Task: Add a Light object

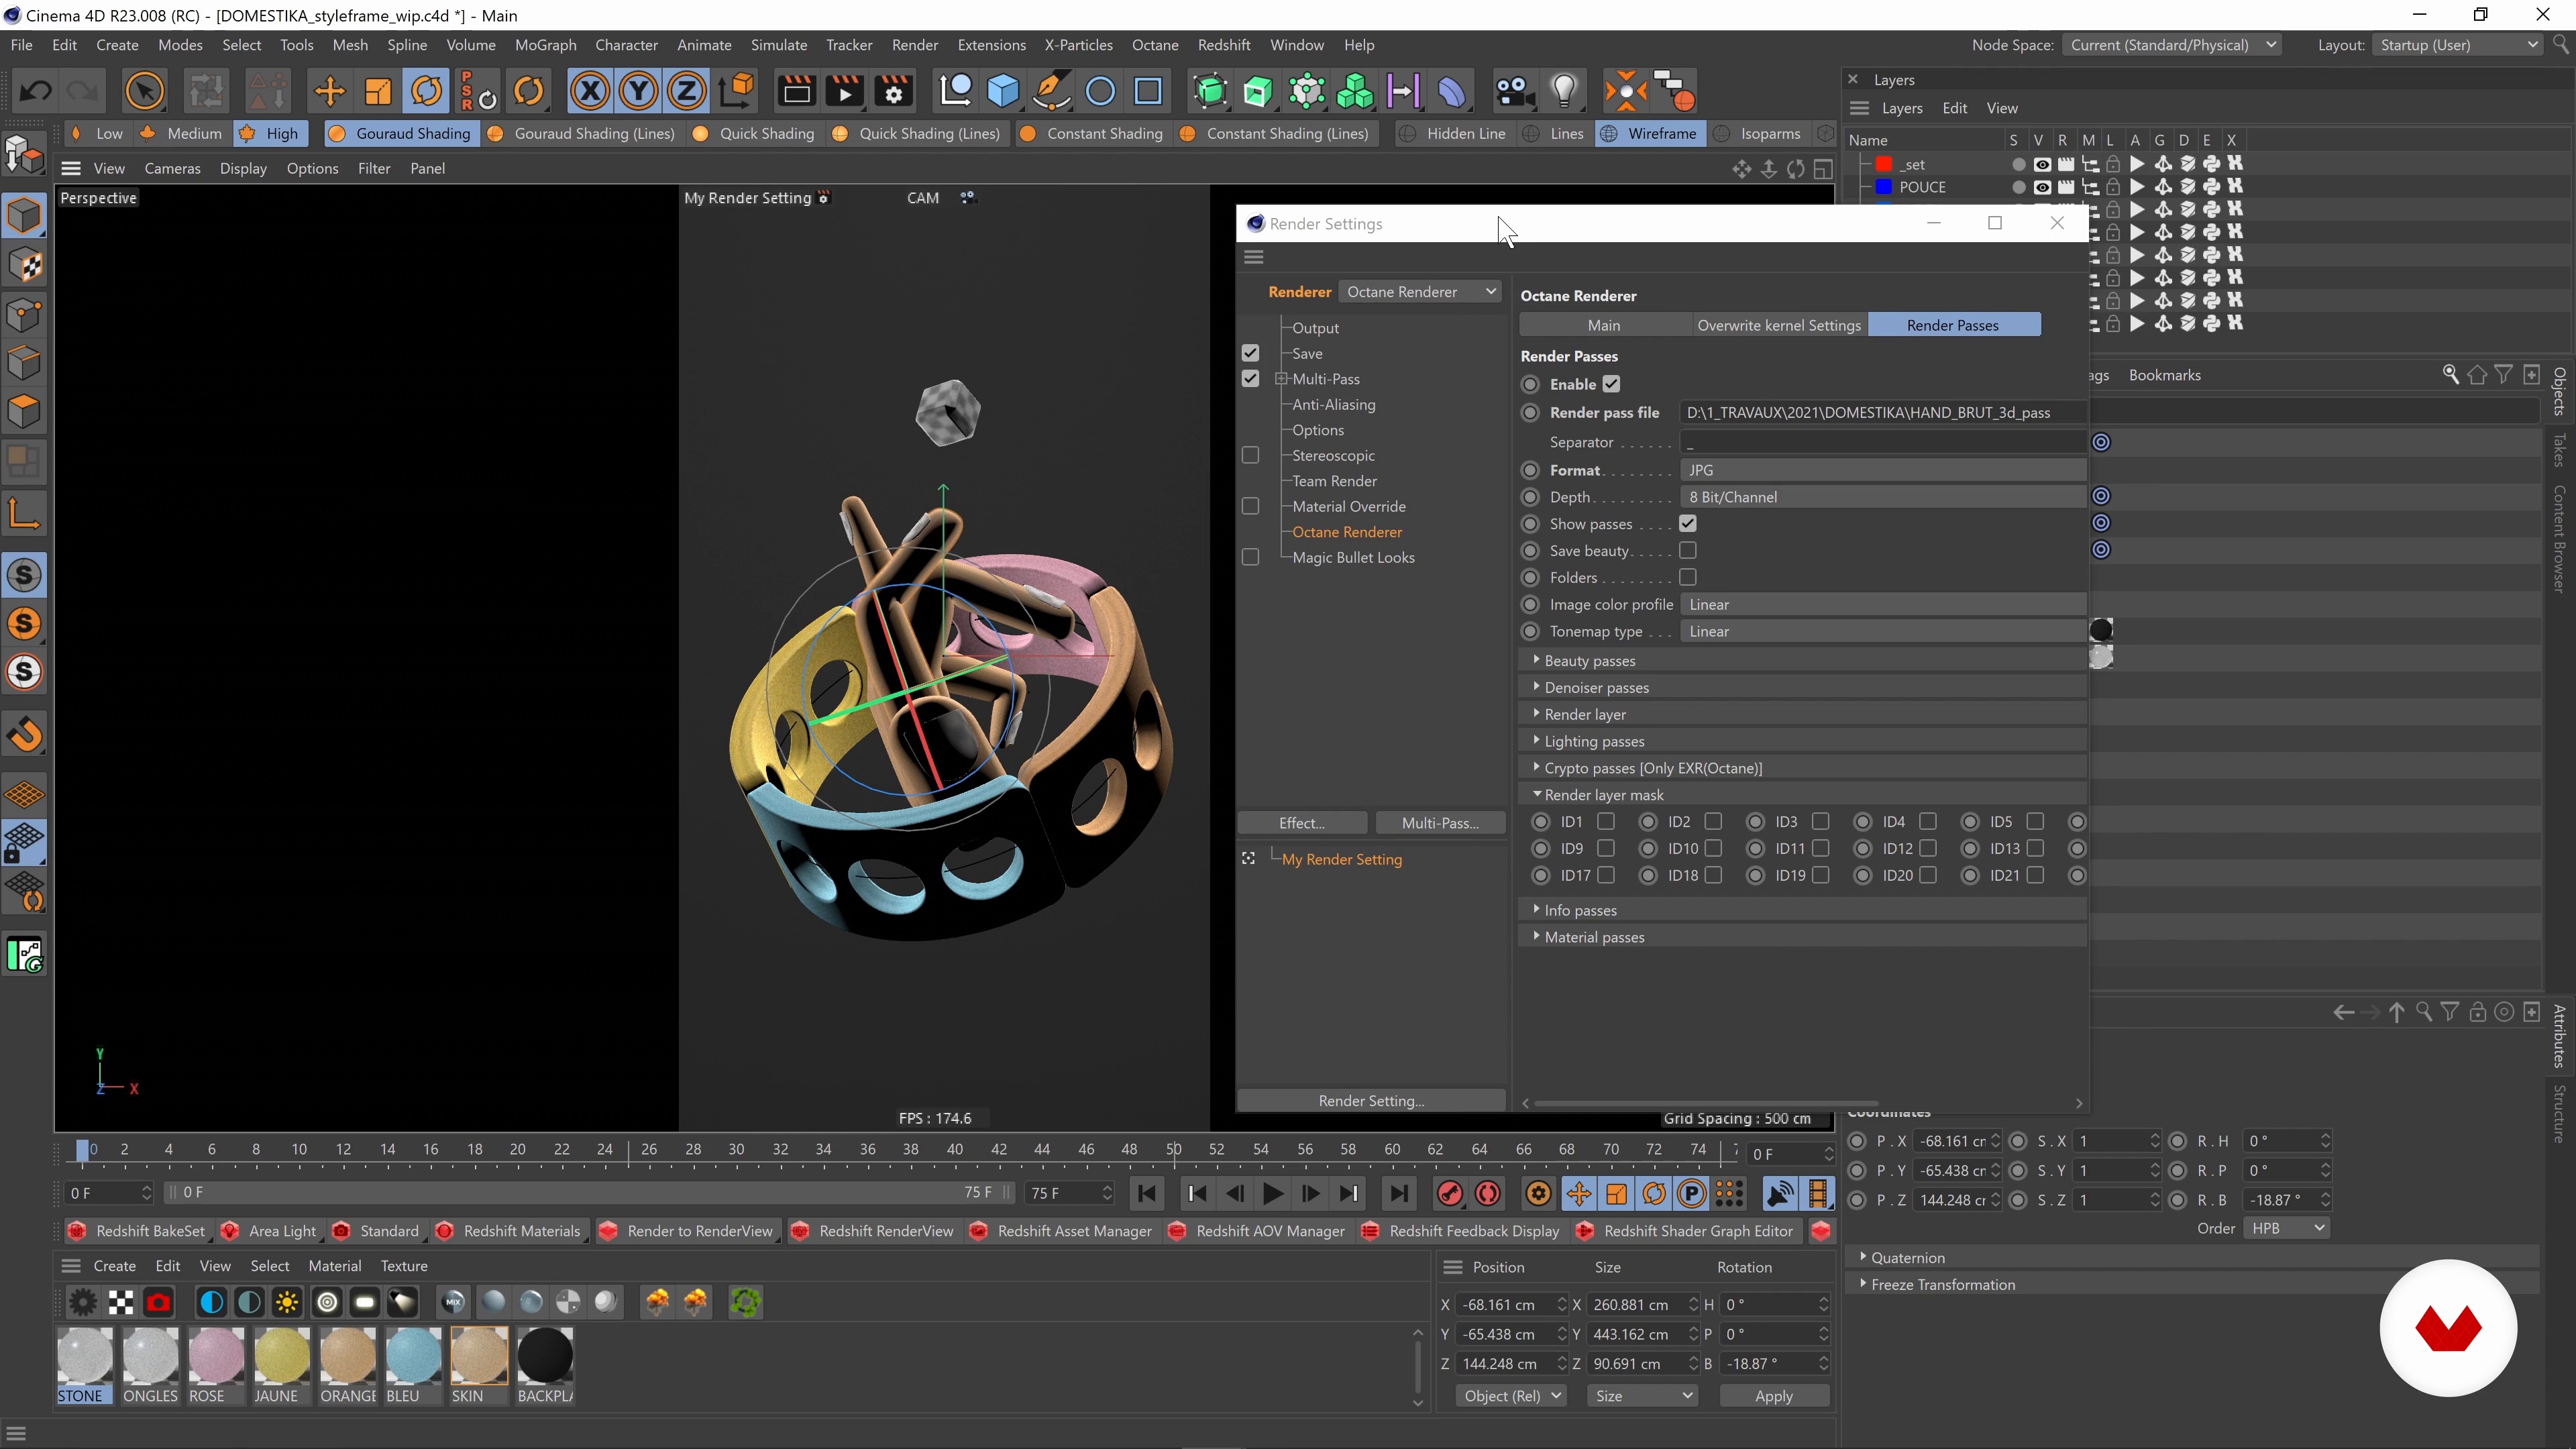Action: (1564, 92)
